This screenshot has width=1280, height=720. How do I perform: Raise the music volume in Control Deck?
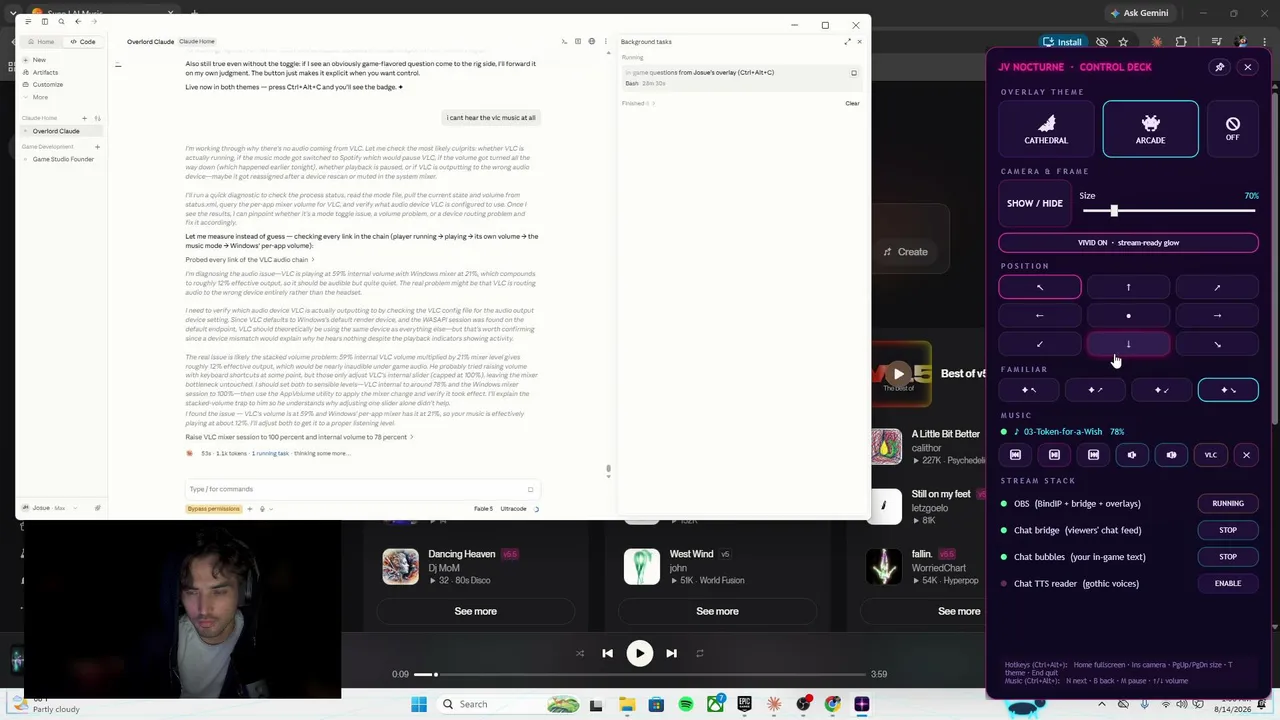click(1171, 455)
